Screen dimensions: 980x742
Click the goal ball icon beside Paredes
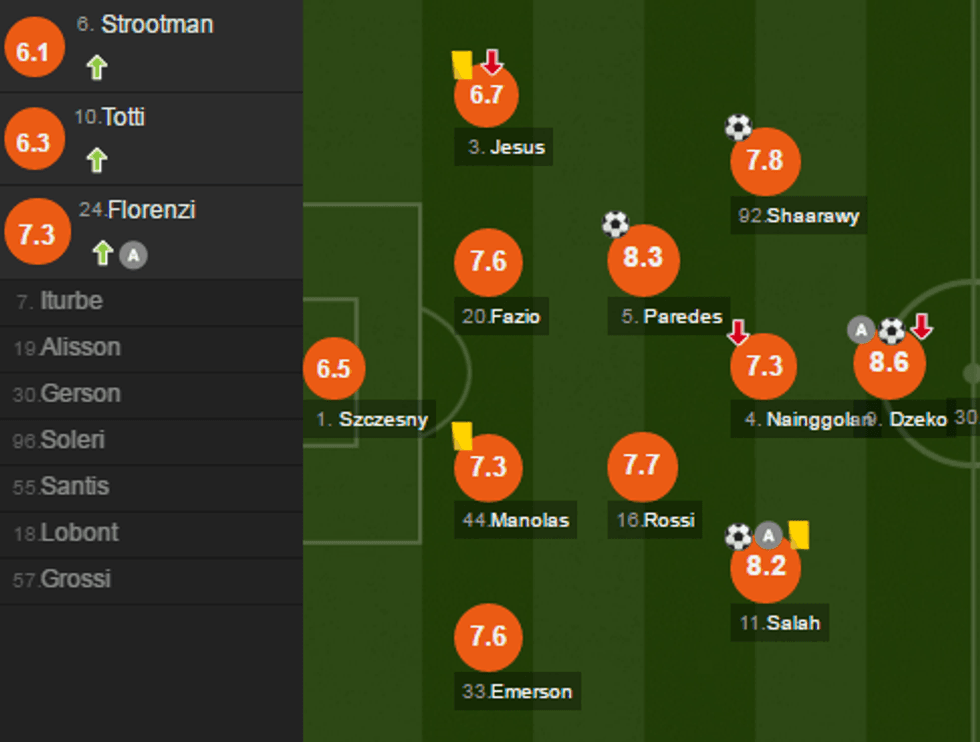(615, 224)
